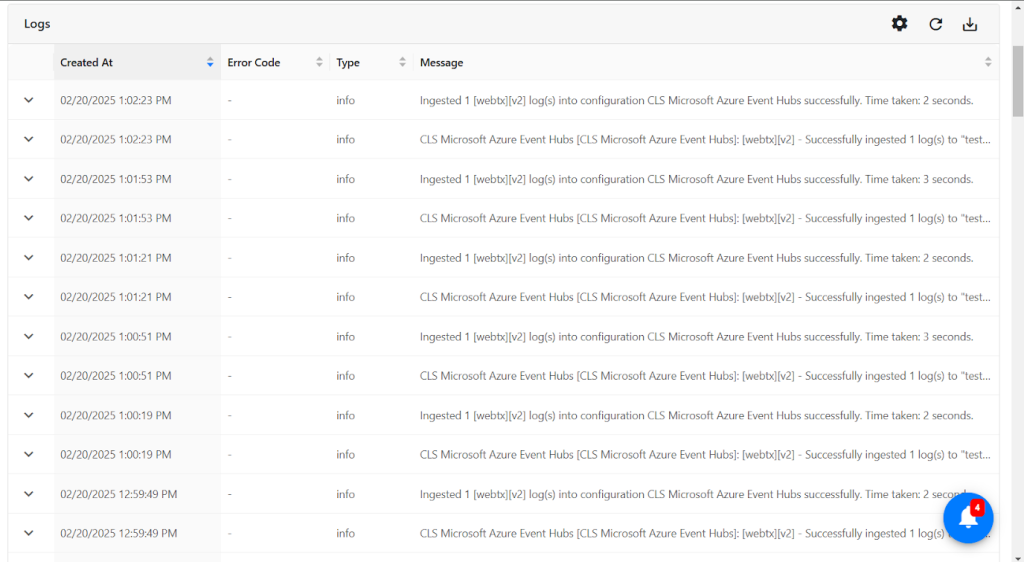Click the Ingested message at 1:01:21 PM
This screenshot has width=1024, height=562.
point(696,258)
